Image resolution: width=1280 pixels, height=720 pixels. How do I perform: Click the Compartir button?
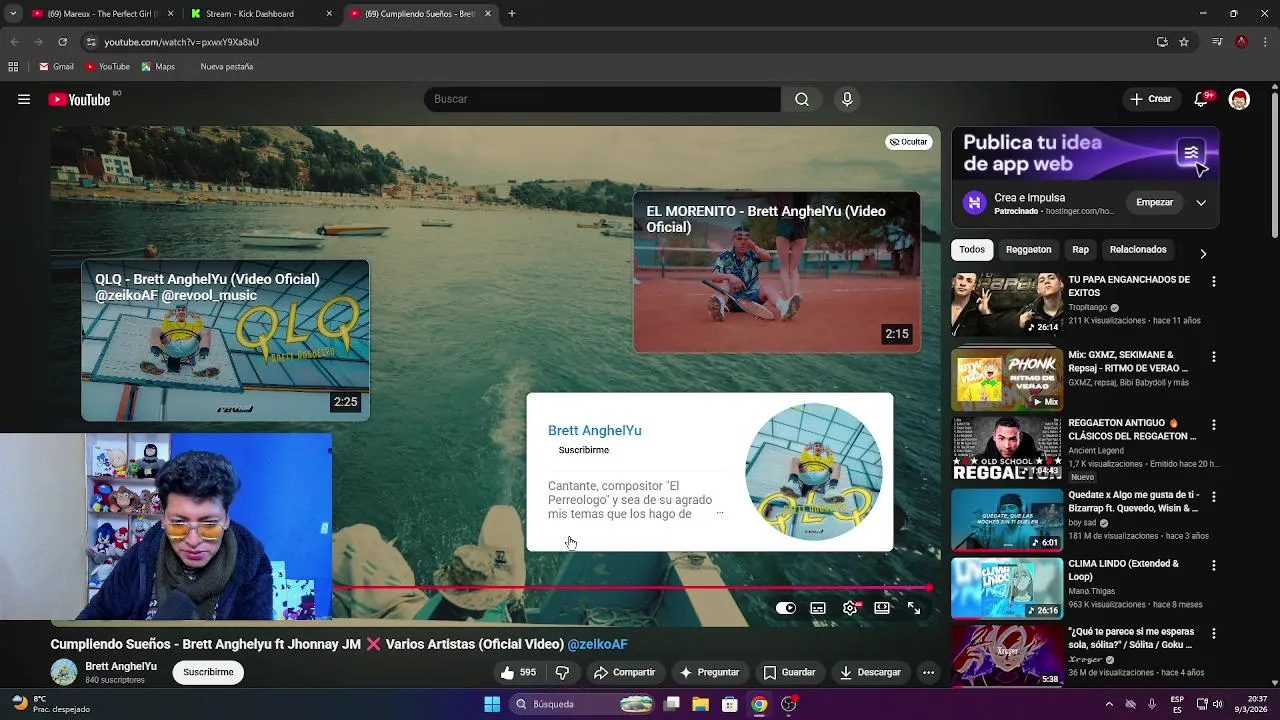click(x=625, y=672)
